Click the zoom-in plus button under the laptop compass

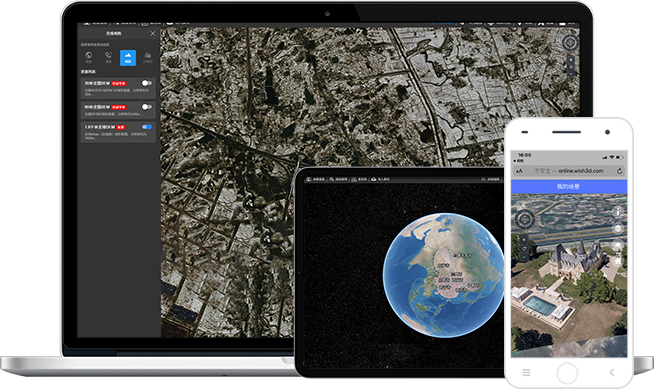tap(571, 60)
